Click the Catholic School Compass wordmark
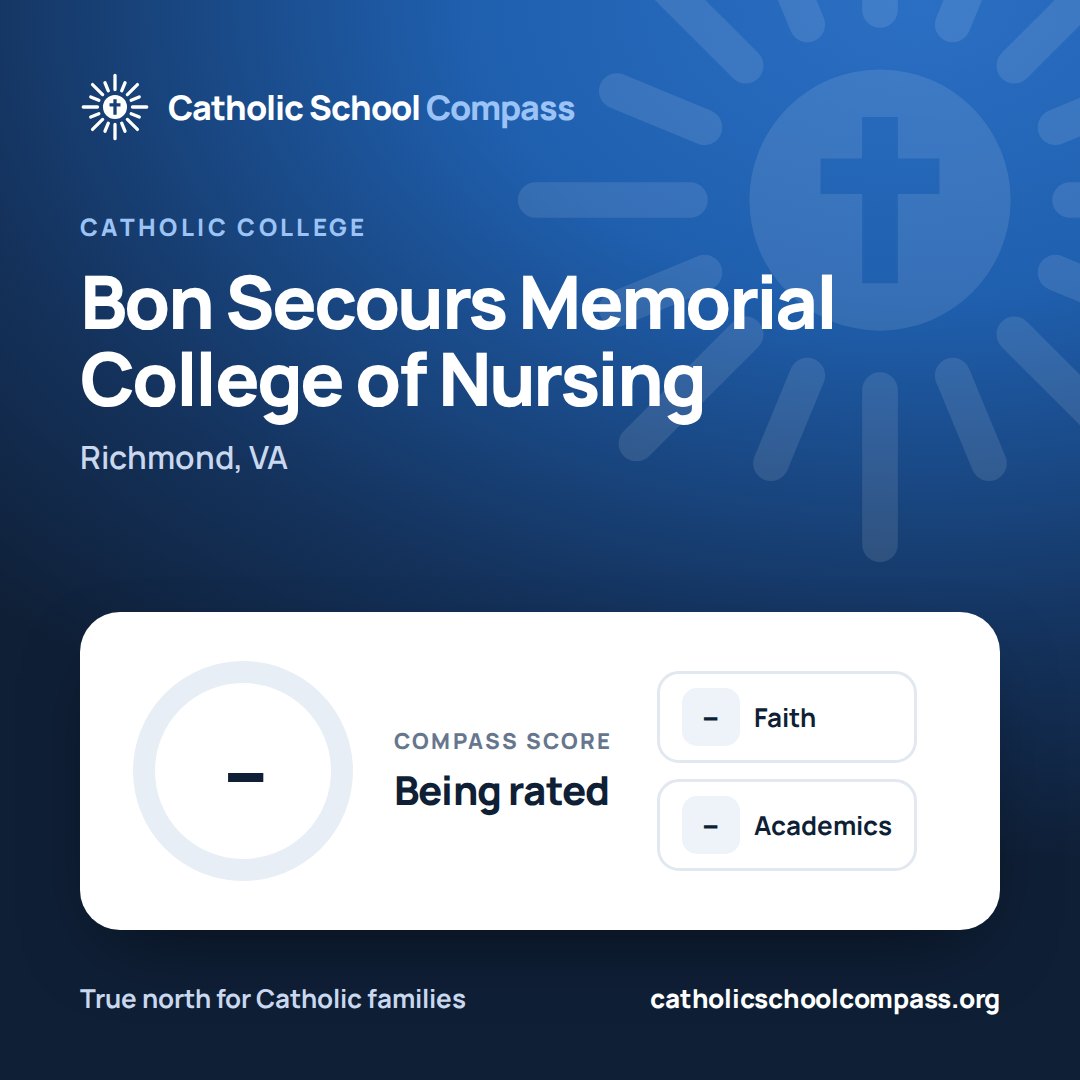 tap(371, 109)
